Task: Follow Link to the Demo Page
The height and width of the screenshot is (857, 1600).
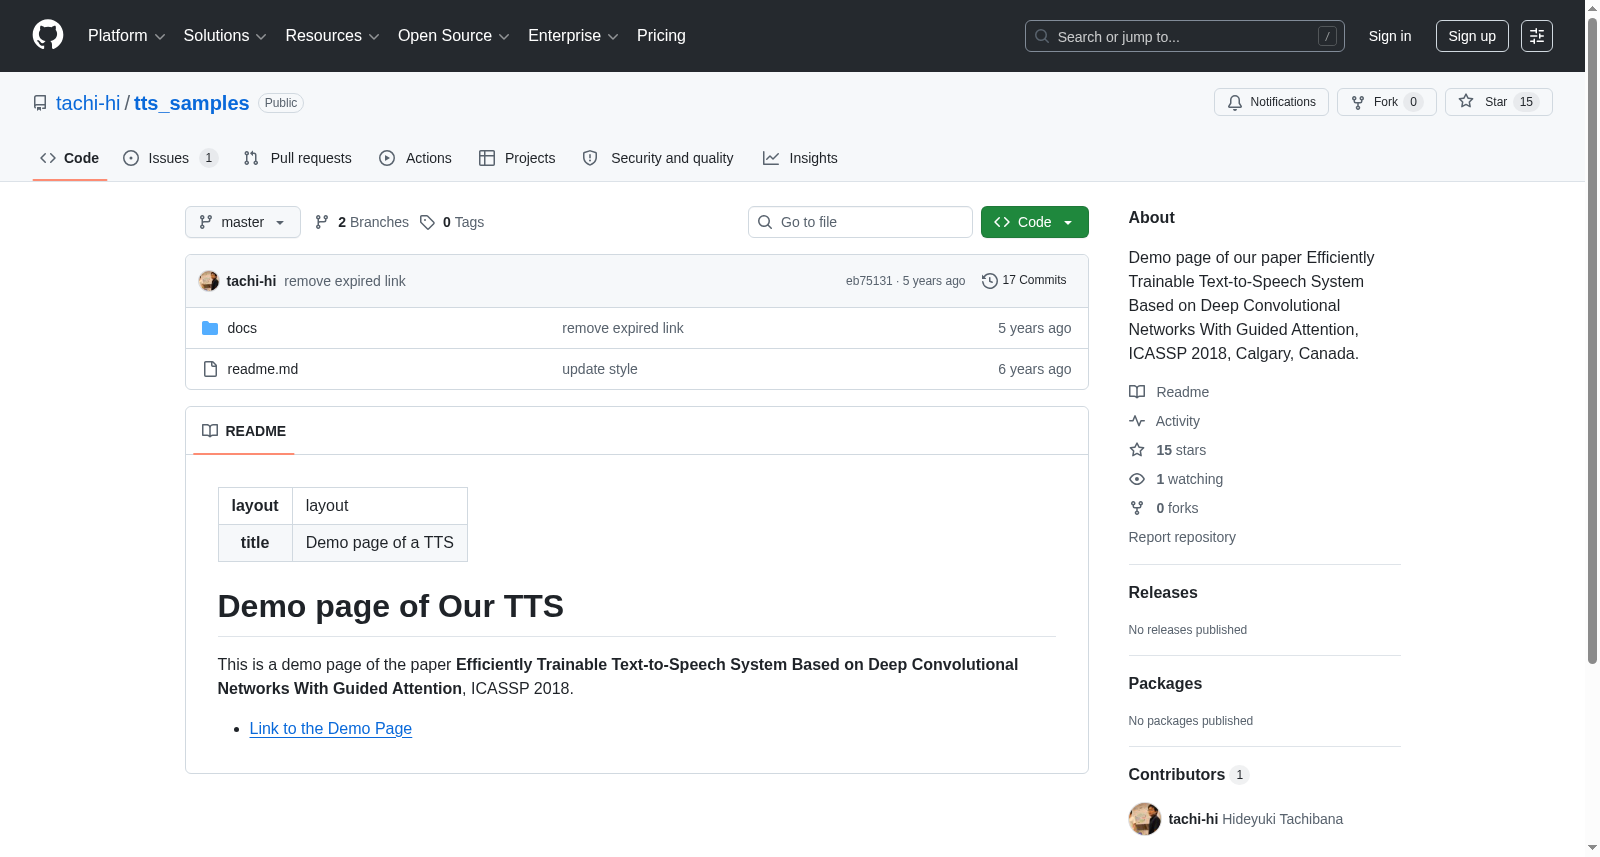Action: pyautogui.click(x=331, y=728)
